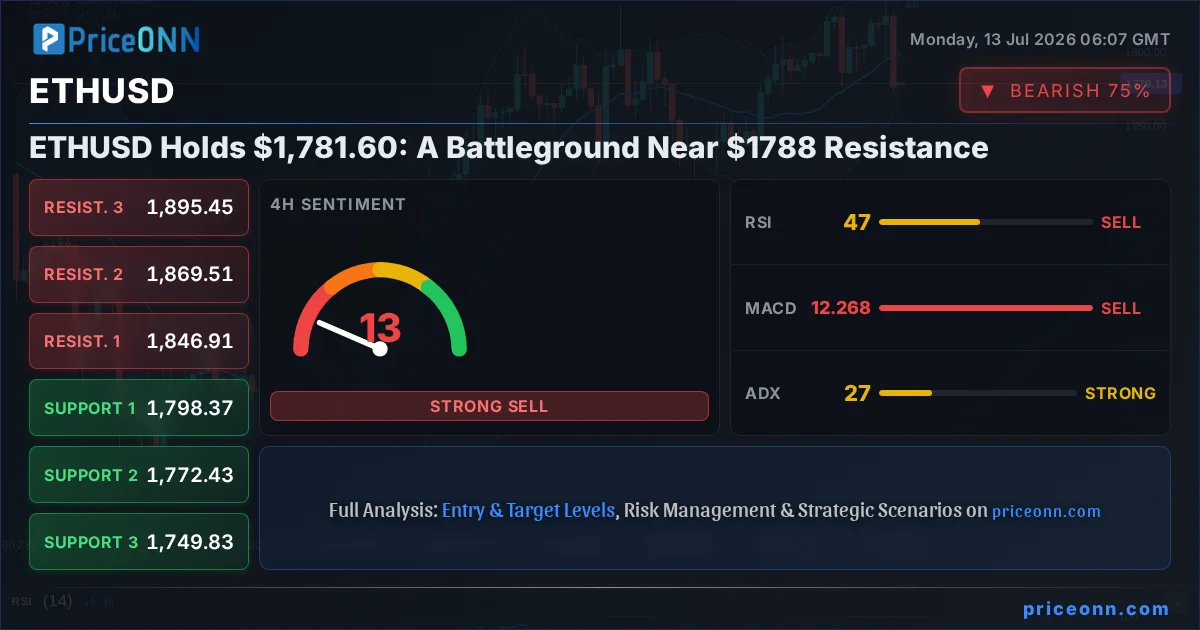Select the SUPPORT 2 1,772.43 level
This screenshot has width=1200, height=630.
coord(139,475)
